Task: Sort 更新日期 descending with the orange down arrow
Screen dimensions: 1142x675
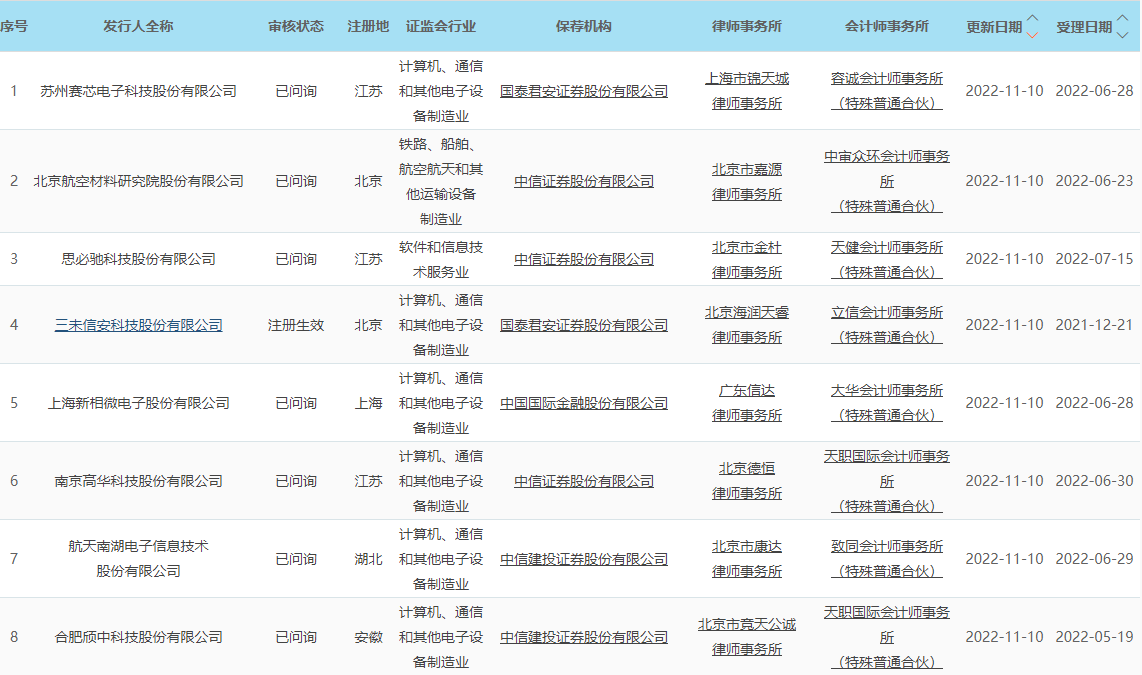Action: click(1032, 35)
